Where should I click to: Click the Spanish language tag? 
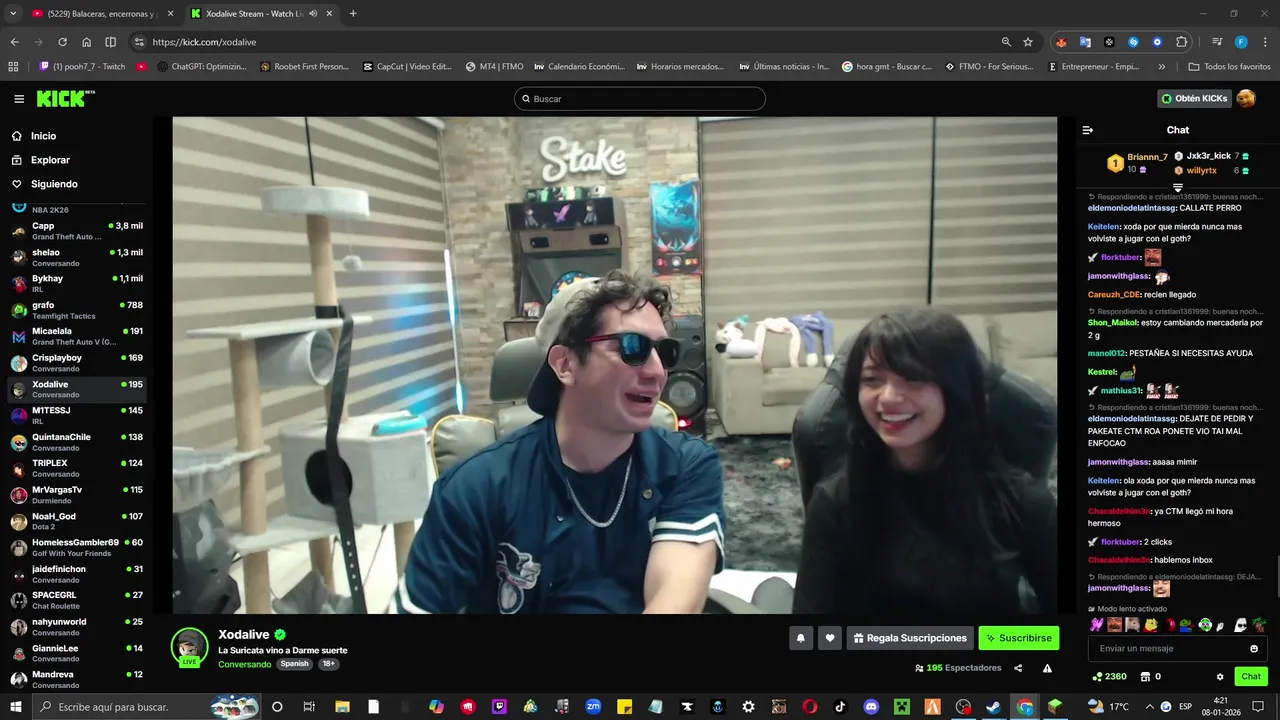(294, 664)
